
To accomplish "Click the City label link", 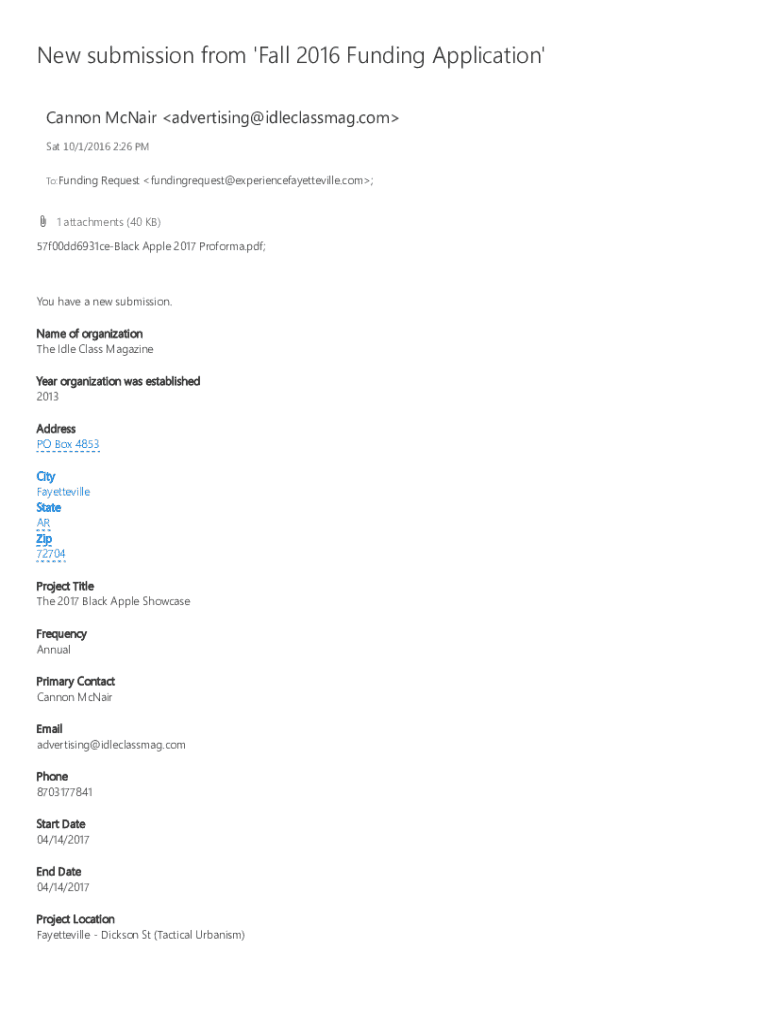I will point(46,476).
